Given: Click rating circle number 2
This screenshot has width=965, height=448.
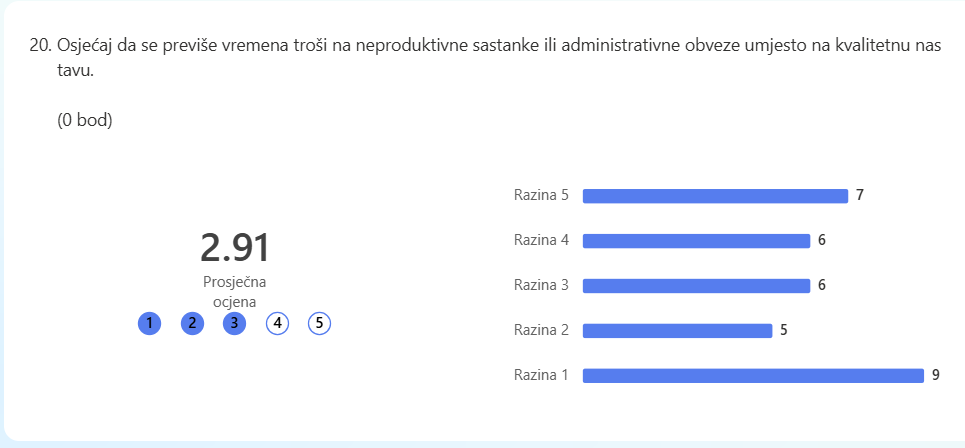Looking at the screenshot, I should (192, 323).
